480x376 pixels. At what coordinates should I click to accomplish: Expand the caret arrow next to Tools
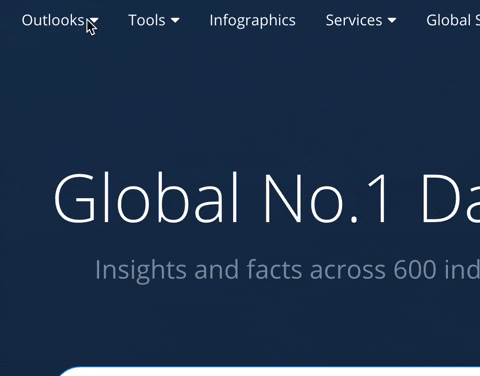point(175,21)
